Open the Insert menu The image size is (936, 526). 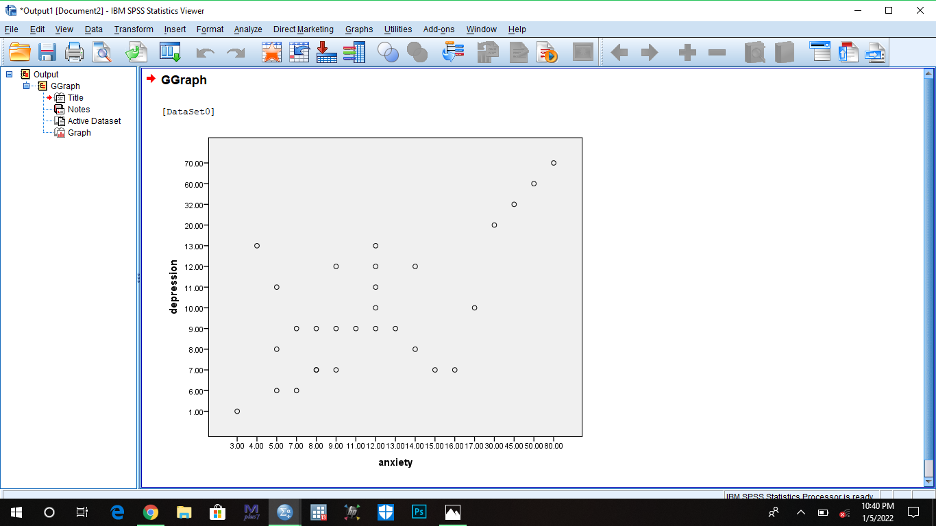175,29
